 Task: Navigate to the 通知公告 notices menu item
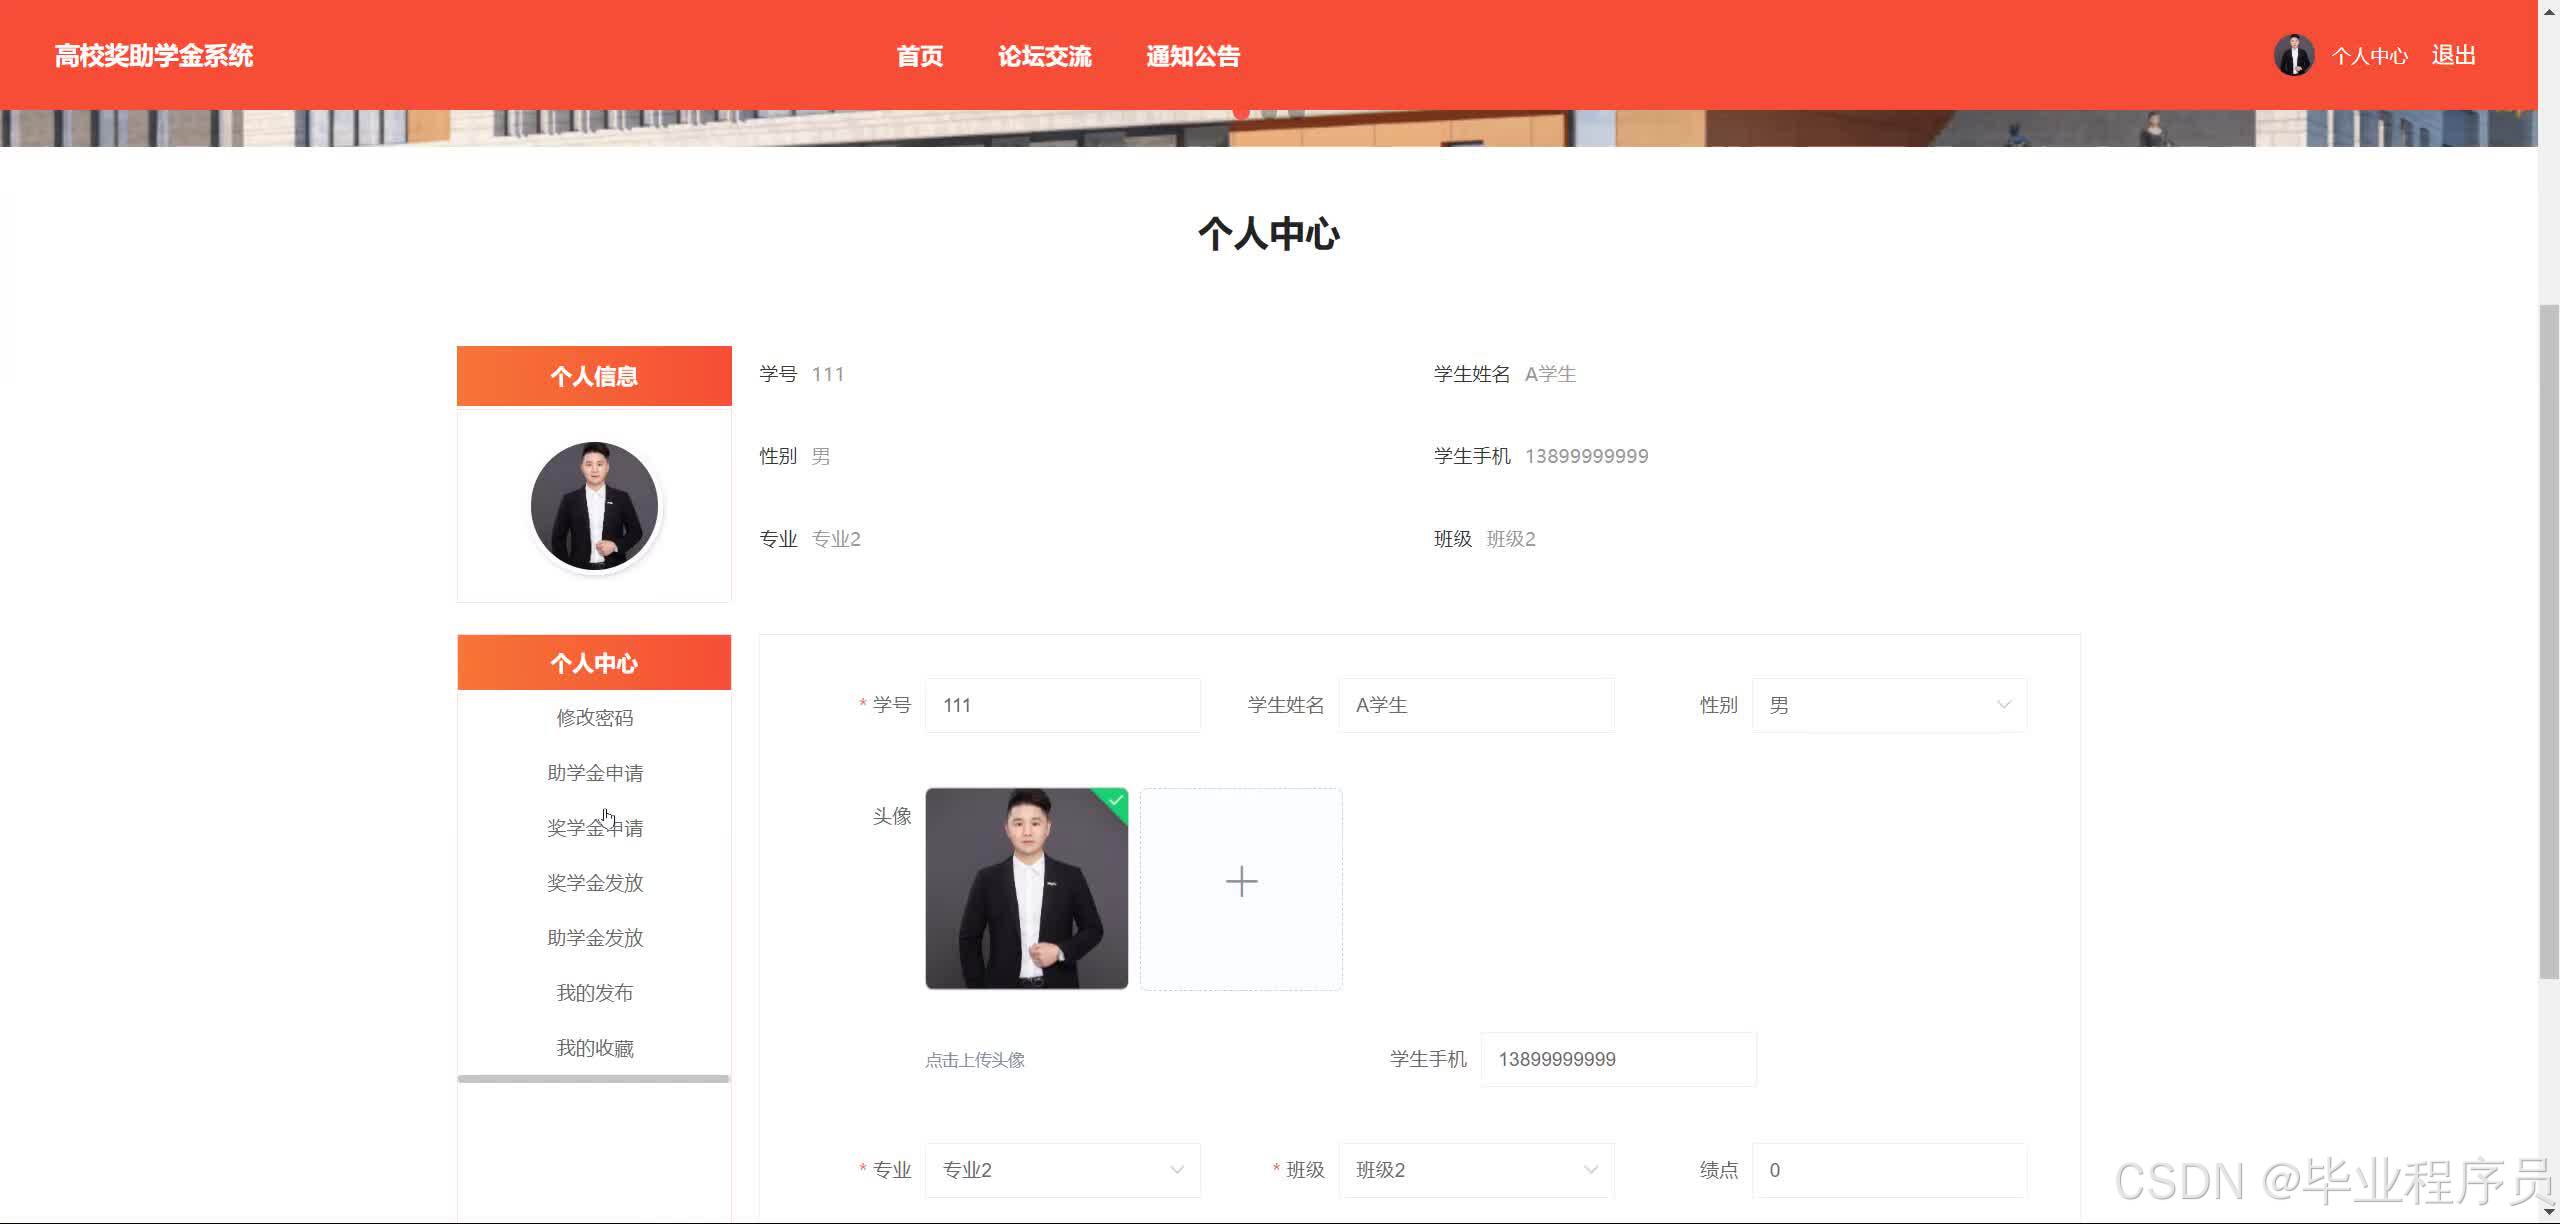[x=1192, y=56]
